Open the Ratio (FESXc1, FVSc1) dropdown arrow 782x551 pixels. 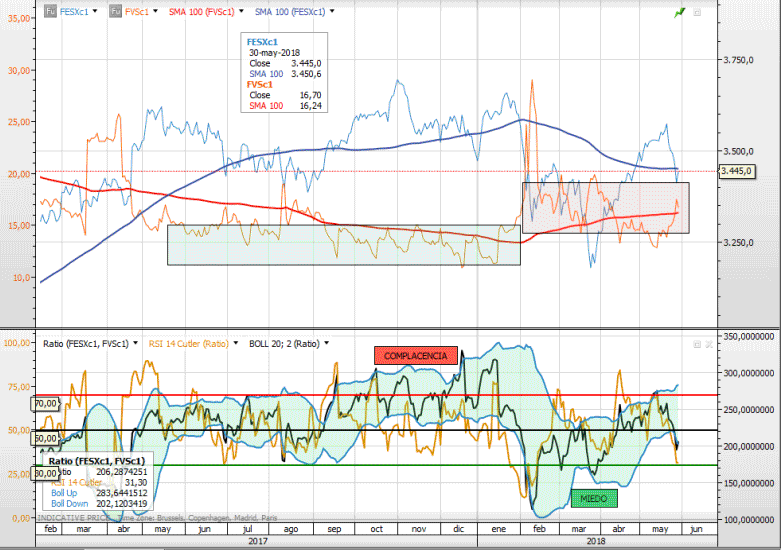coord(135,343)
